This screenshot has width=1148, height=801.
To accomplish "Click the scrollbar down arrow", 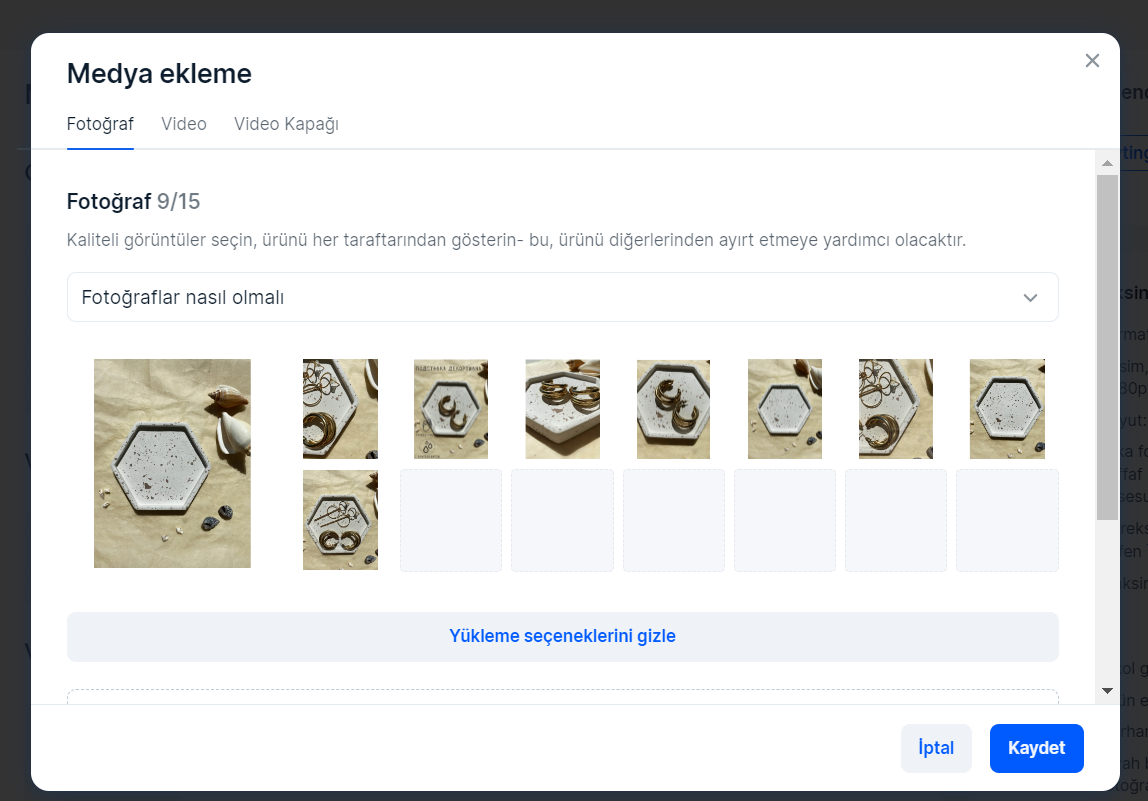I will 1107,690.
